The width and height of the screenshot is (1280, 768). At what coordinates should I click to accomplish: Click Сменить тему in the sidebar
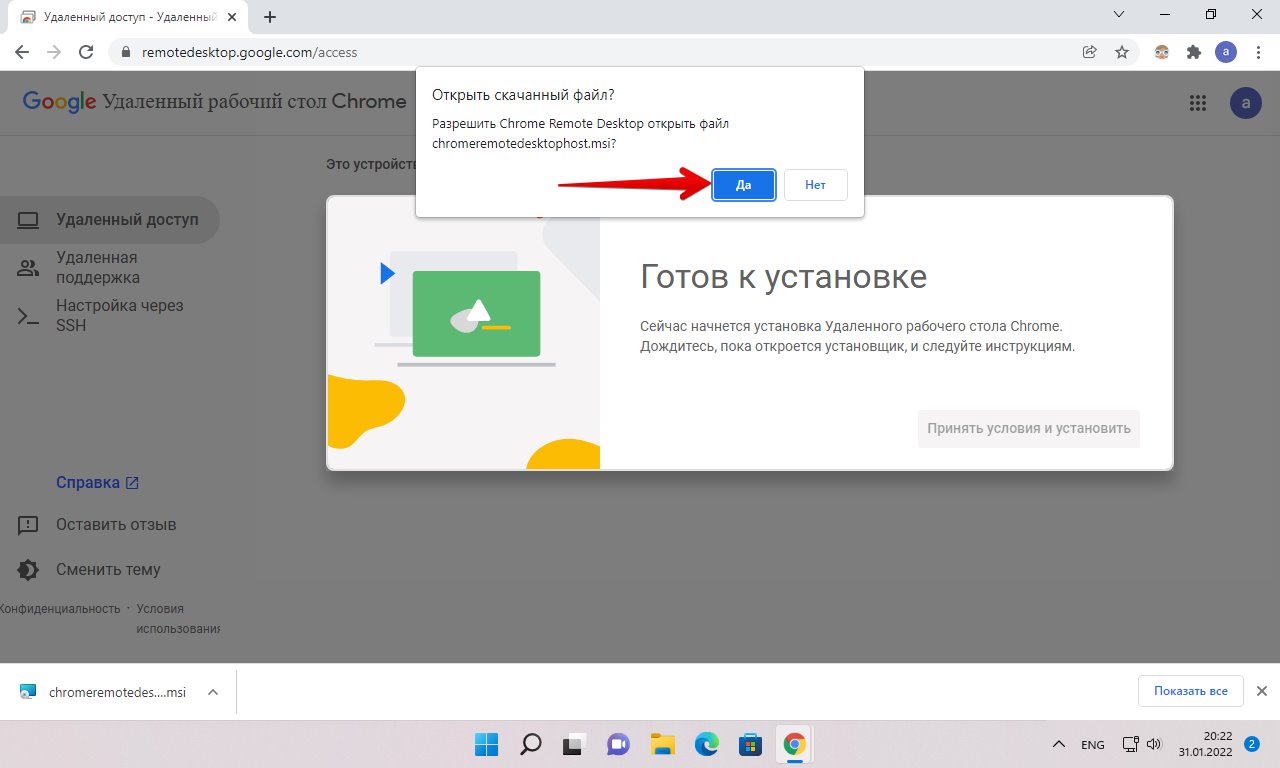pyautogui.click(x=108, y=570)
